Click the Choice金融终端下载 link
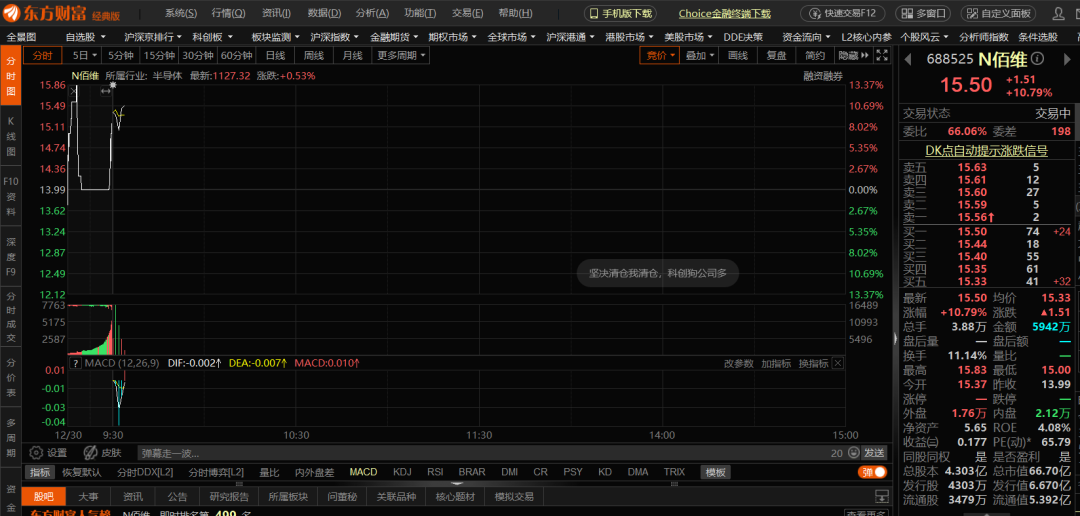The height and width of the screenshot is (516, 1080). (x=725, y=13)
